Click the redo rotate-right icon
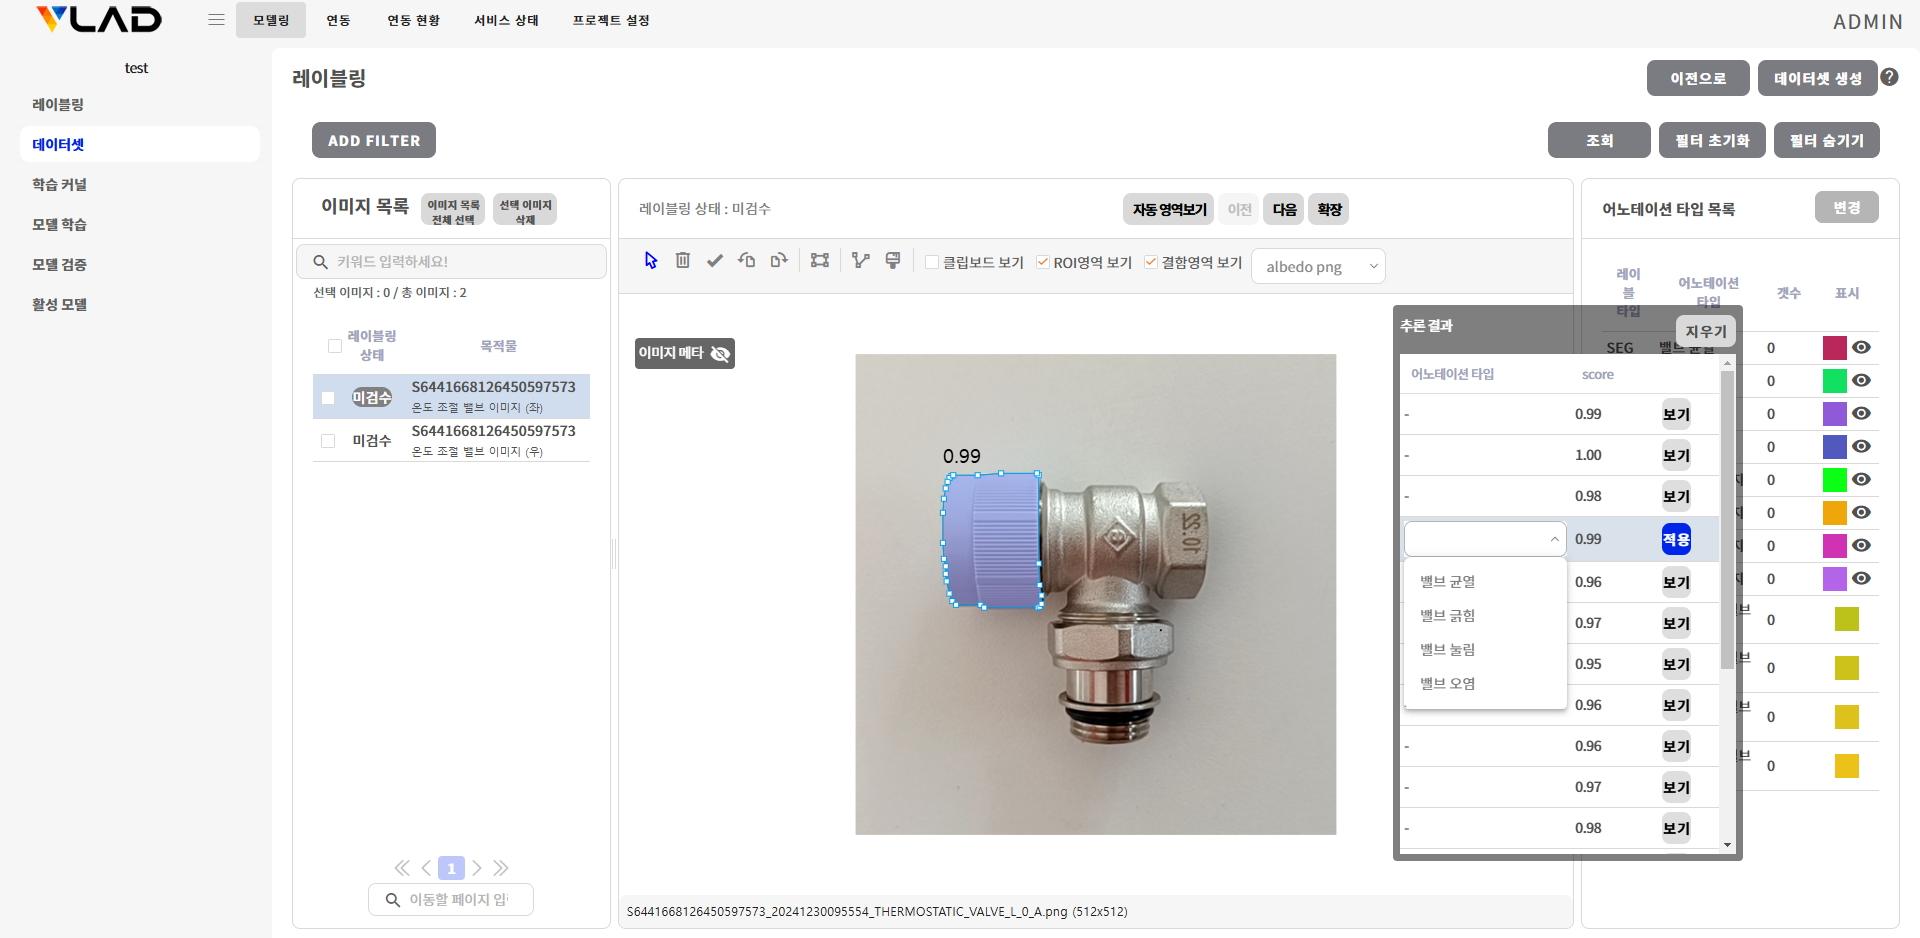Image resolution: width=1920 pixels, height=938 pixels. tap(779, 260)
